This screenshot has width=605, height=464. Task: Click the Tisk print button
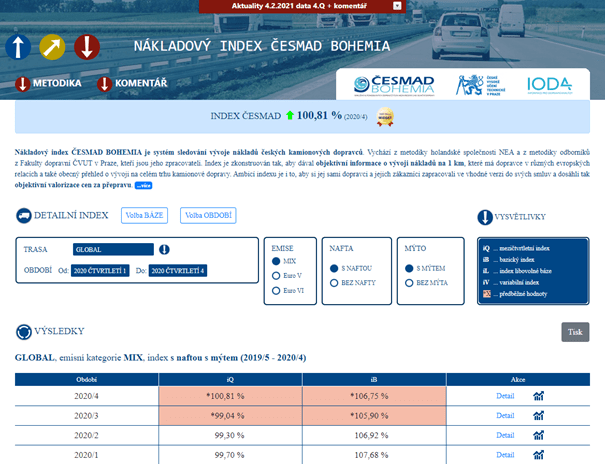575,332
